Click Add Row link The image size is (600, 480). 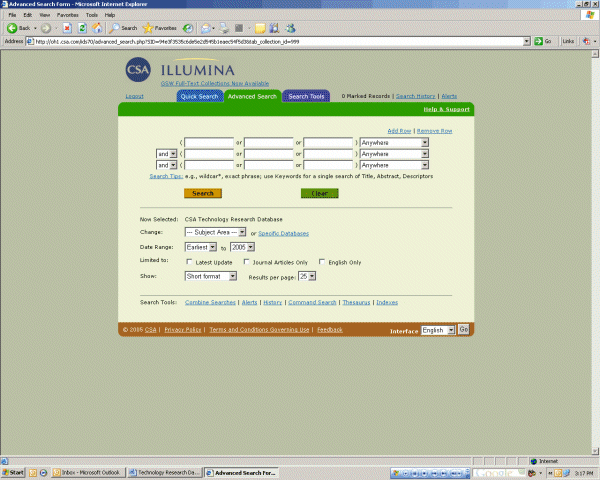click(399, 131)
